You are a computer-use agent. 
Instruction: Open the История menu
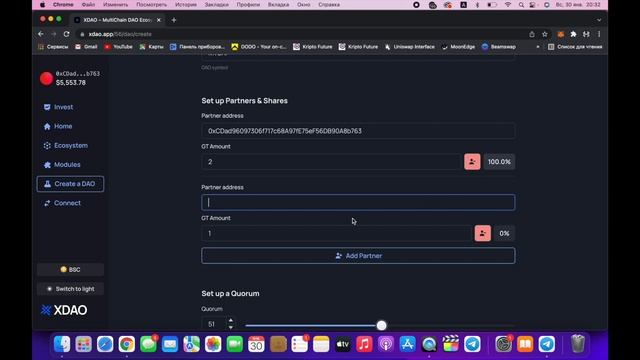pyautogui.click(x=186, y=5)
